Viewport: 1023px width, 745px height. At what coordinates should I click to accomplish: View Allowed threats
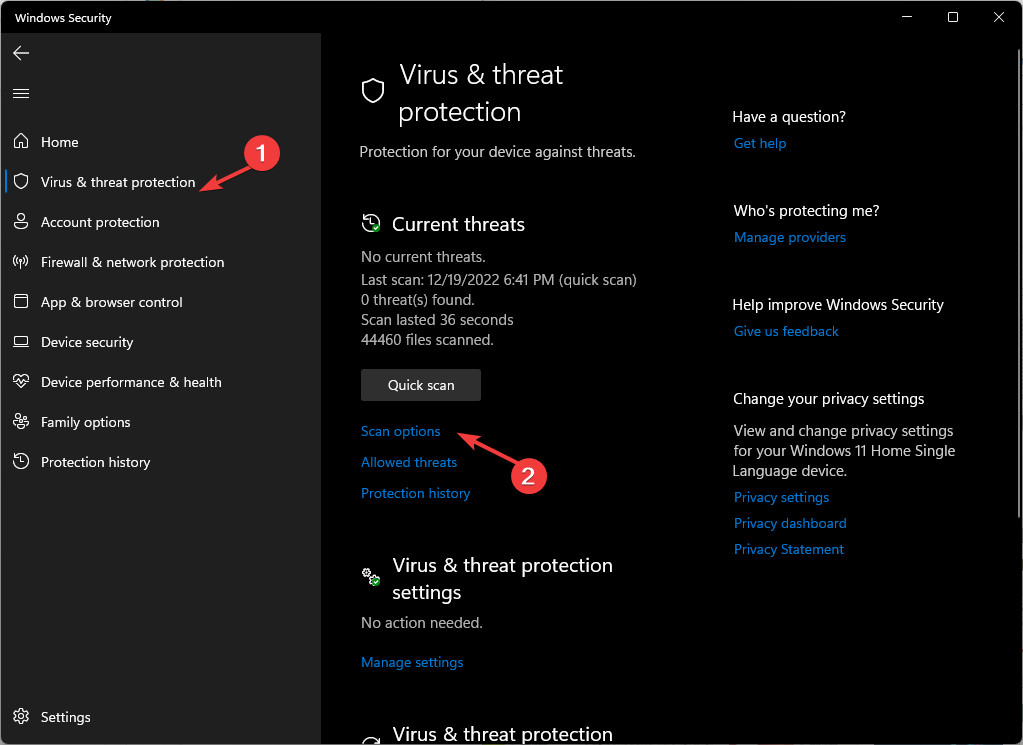(x=408, y=462)
